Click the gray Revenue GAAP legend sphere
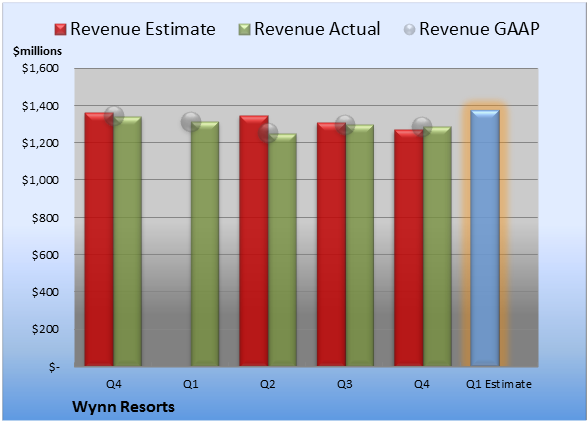Viewport: 588px width, 422px height. point(410,30)
